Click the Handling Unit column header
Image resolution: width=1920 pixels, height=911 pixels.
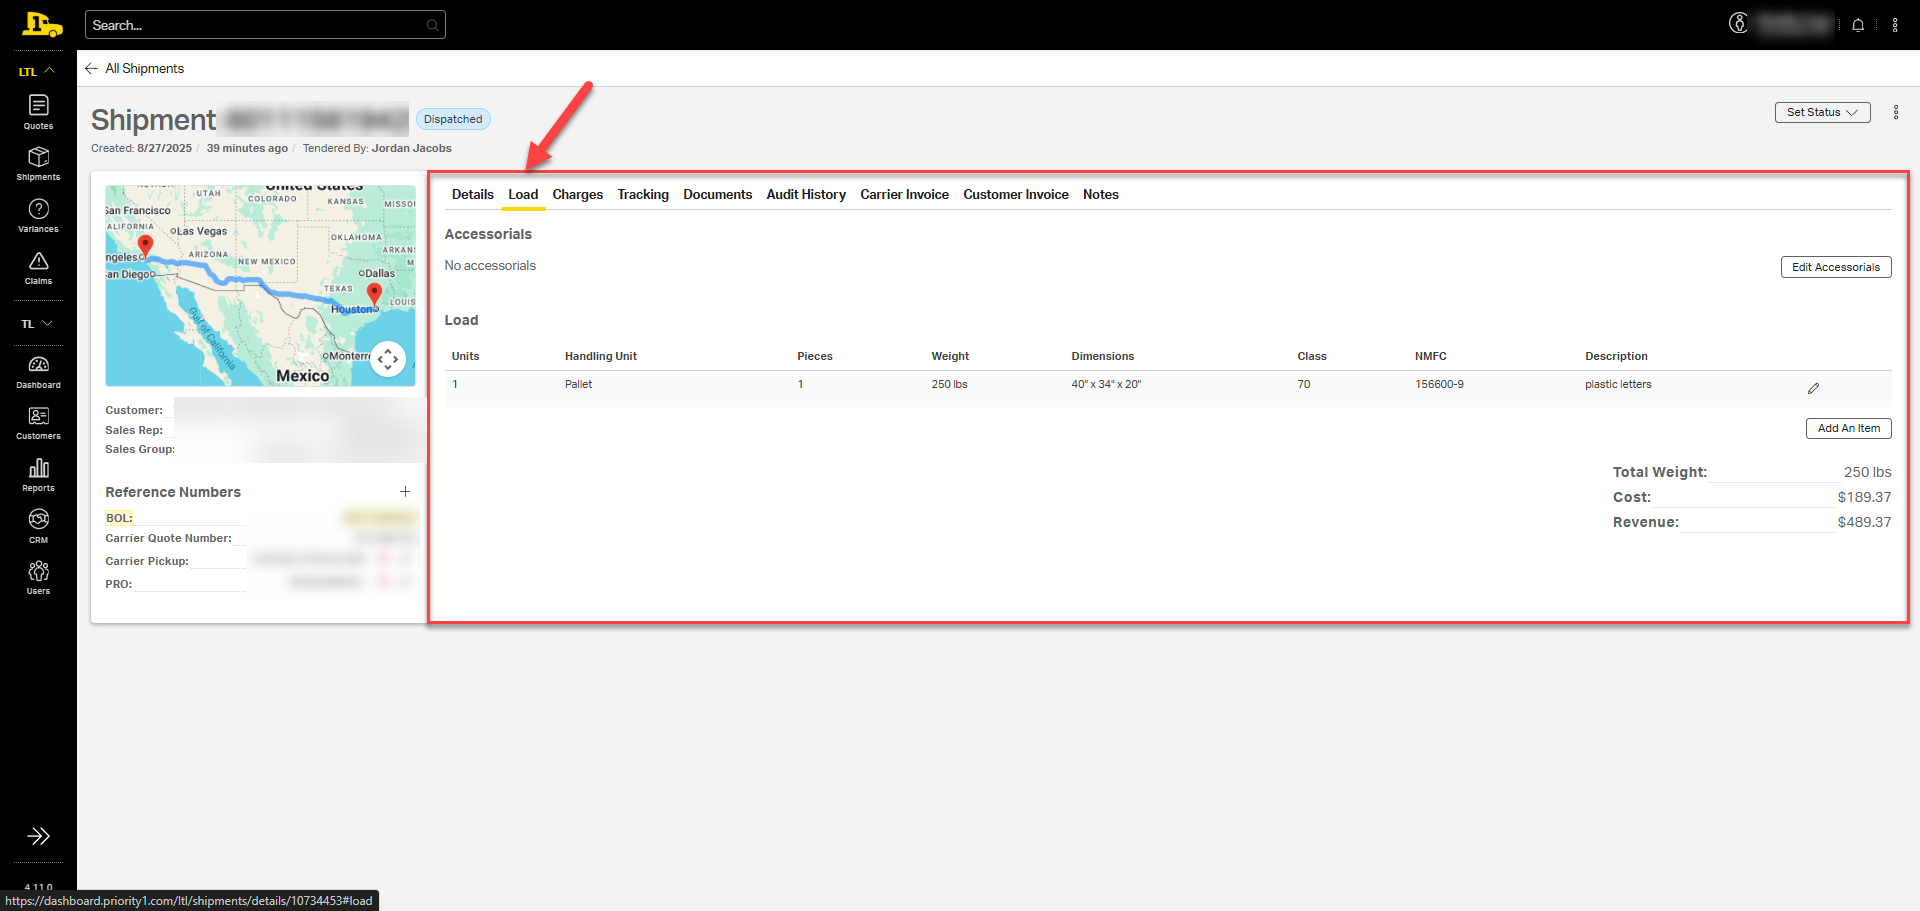pos(601,356)
